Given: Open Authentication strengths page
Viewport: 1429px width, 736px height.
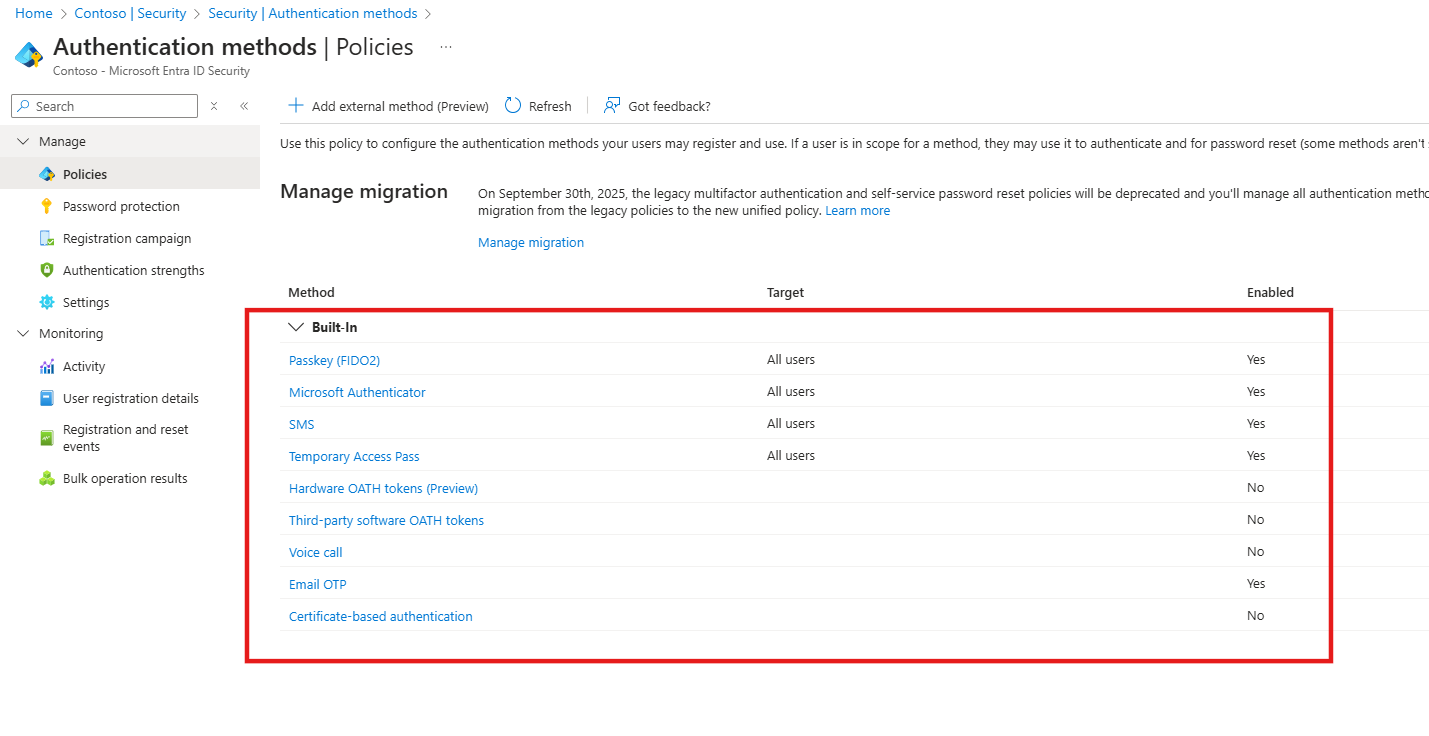Looking at the screenshot, I should pos(134,270).
